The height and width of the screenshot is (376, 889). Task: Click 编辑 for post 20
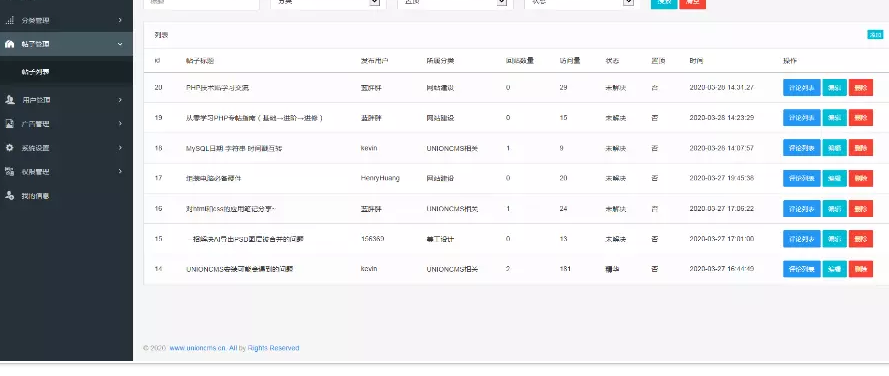[x=834, y=87]
